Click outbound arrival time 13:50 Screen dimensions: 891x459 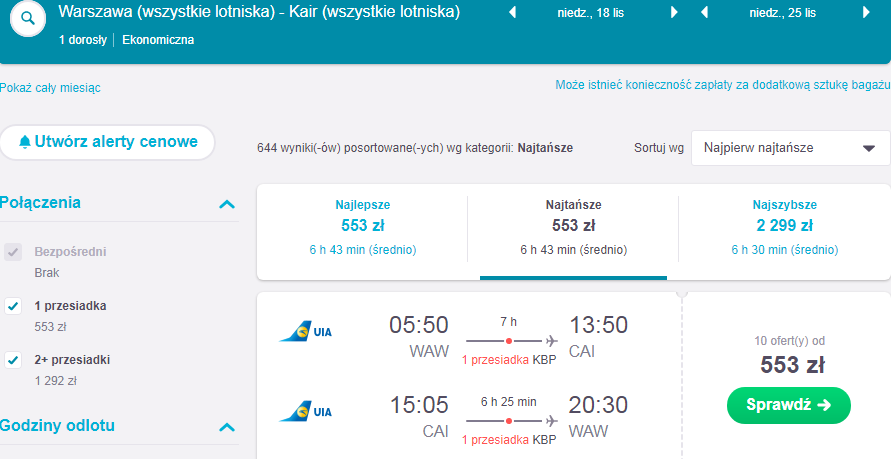pyautogui.click(x=598, y=325)
